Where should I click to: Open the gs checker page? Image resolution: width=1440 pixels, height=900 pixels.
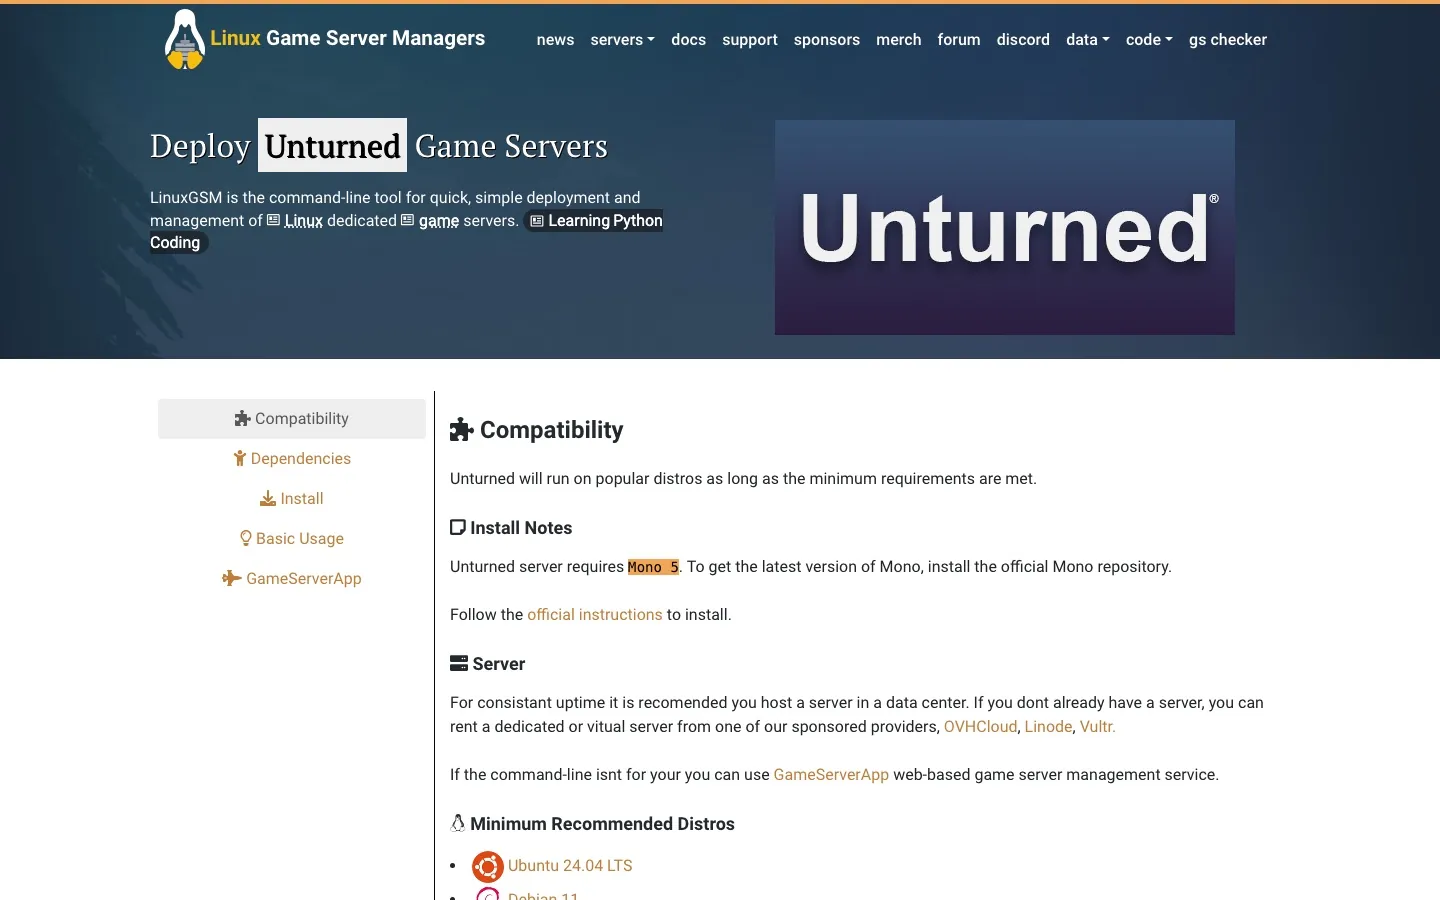click(x=1228, y=40)
